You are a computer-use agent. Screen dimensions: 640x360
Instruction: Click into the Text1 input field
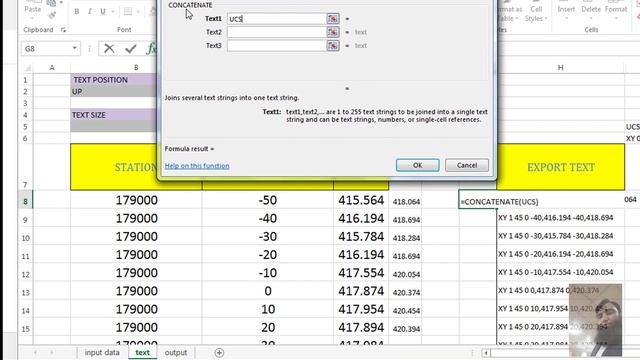click(x=277, y=19)
